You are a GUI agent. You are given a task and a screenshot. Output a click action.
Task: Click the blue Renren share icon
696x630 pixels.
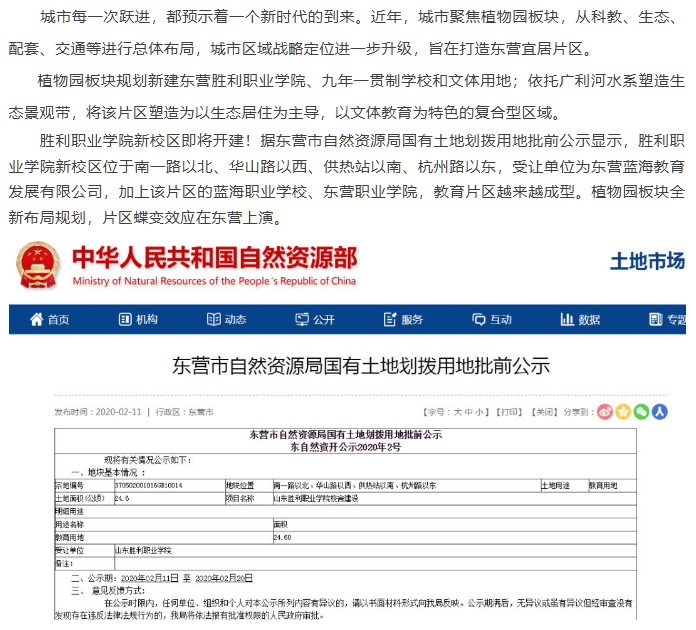[660, 412]
